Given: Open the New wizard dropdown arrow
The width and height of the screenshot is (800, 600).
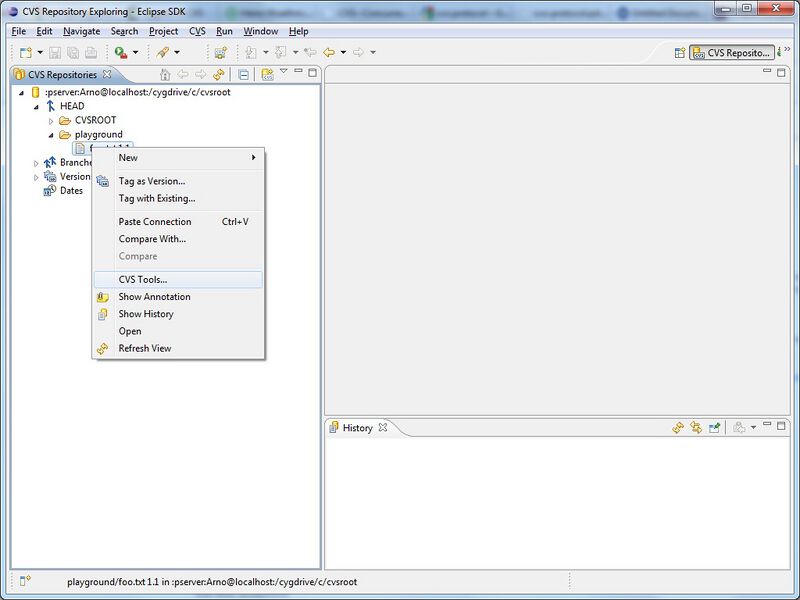Looking at the screenshot, I should (40, 53).
